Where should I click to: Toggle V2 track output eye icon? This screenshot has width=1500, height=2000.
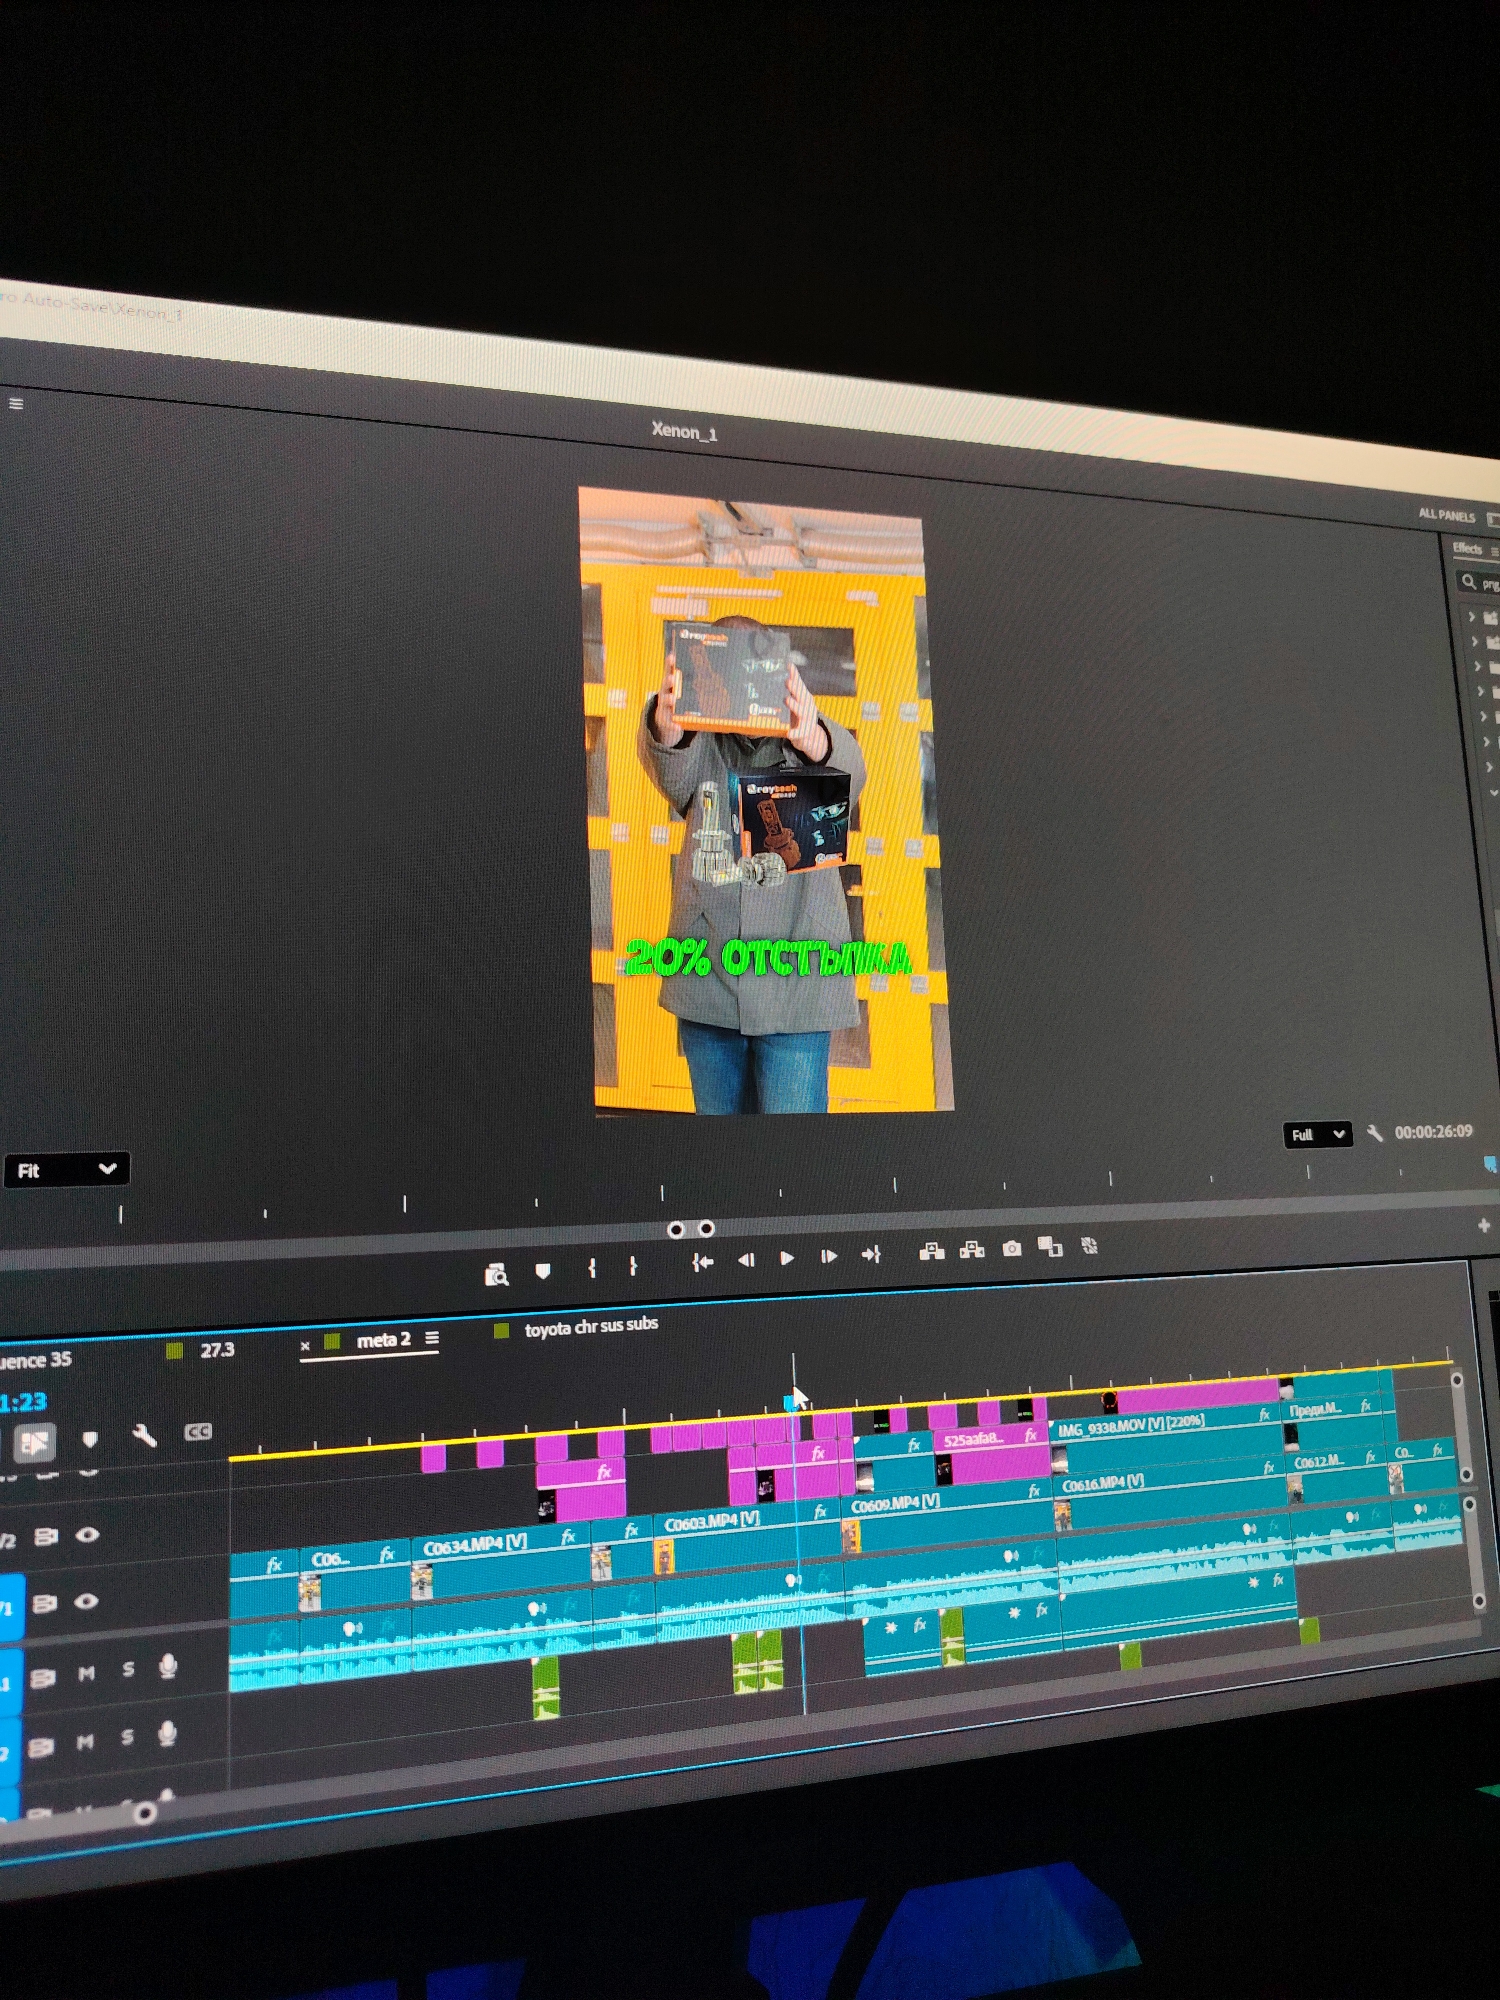click(x=87, y=1534)
